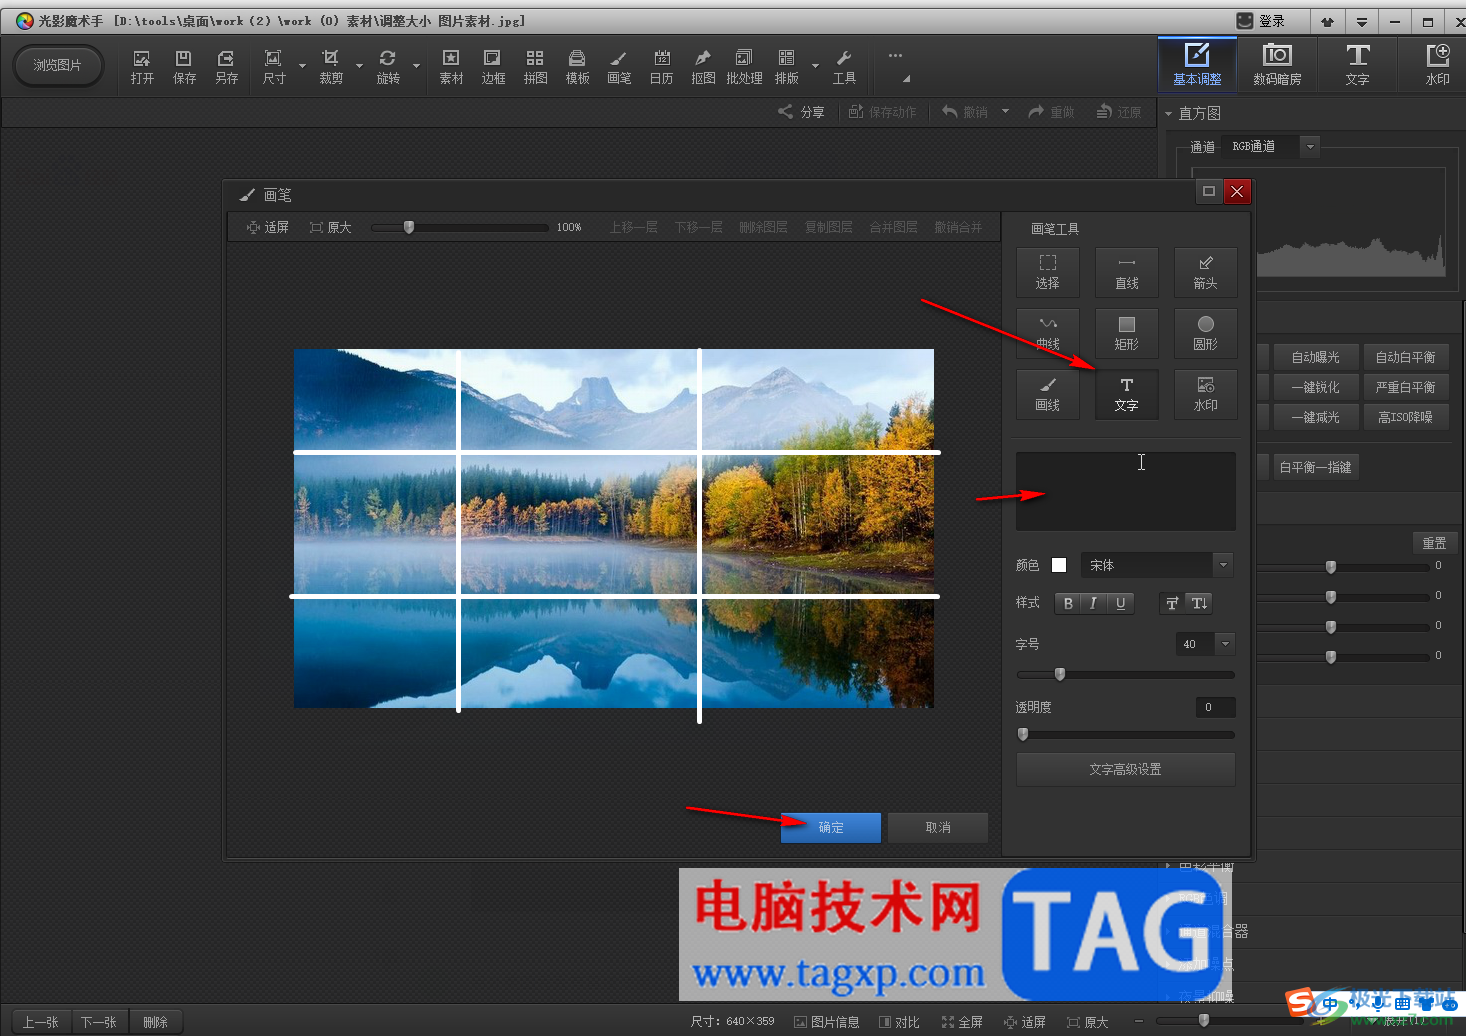Open the 裁剪 crop tool
Screen dimensions: 1466x1036
point(331,67)
